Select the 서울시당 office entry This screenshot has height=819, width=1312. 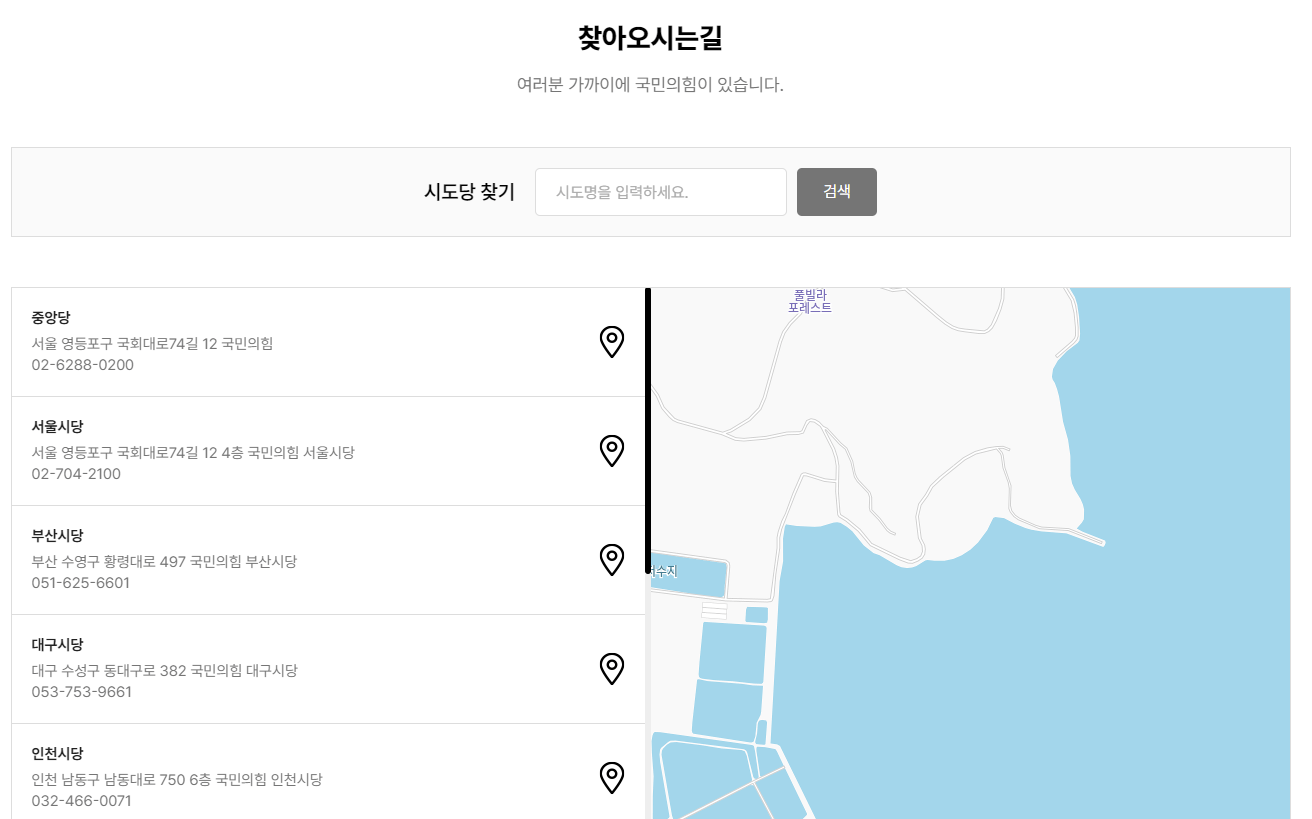coord(300,451)
